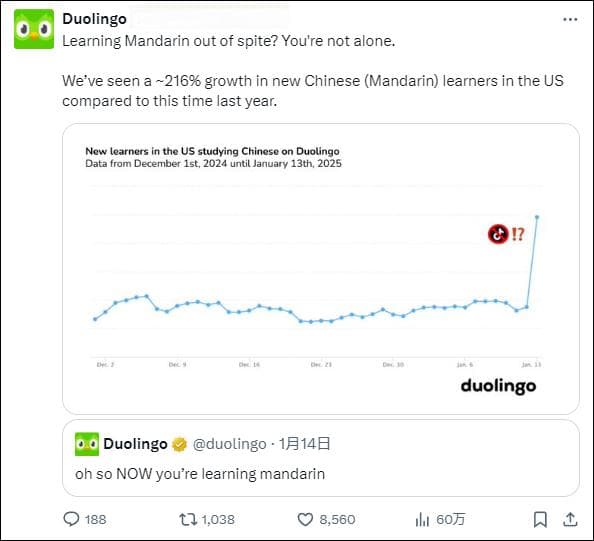
Task: Click the 188 replies count
Action: pyautogui.click(x=95, y=519)
